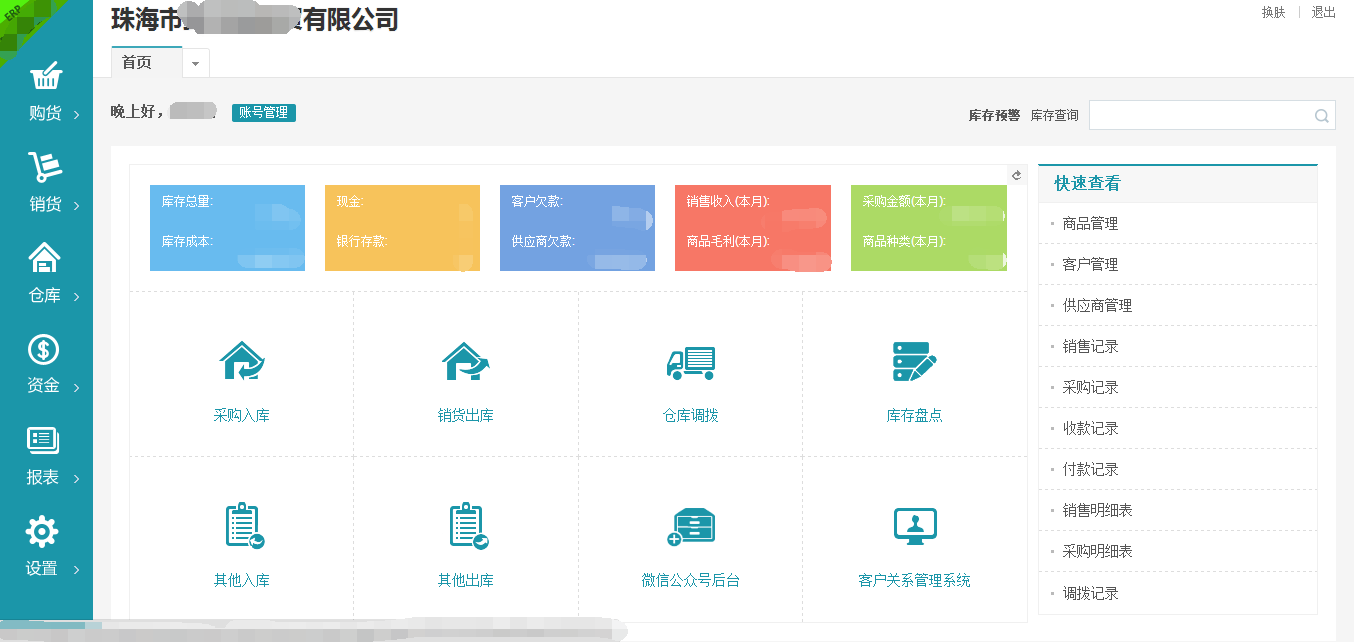
Task: Click the 采购入库 house icon
Action: (241, 362)
